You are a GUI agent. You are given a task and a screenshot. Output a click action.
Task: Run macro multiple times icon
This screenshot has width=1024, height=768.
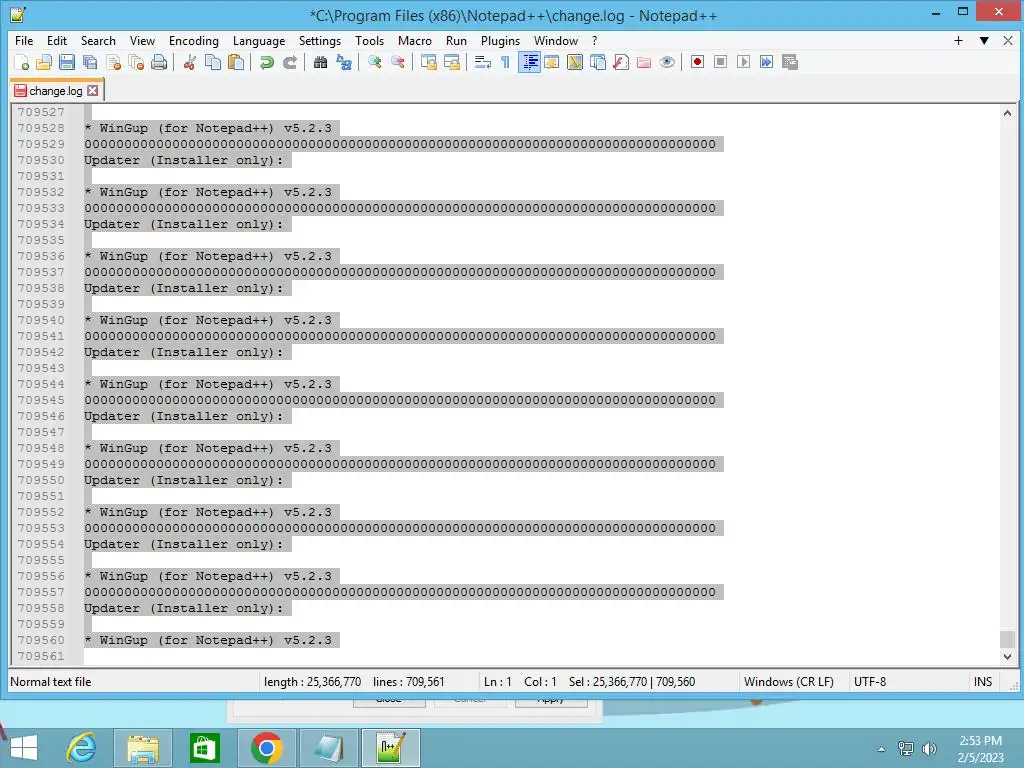(767, 62)
